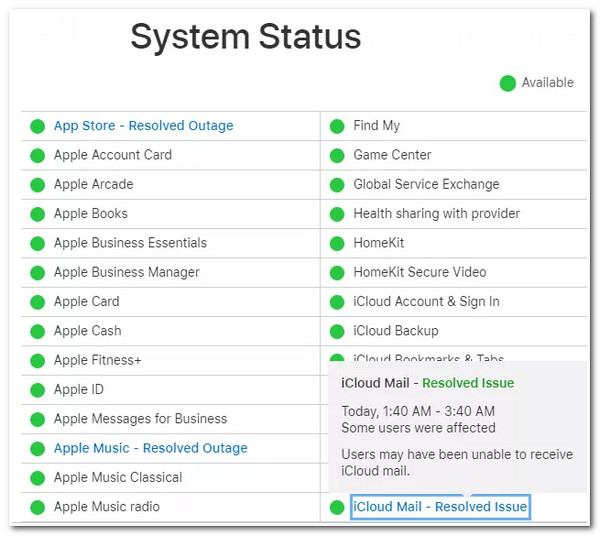
Task: Click green dot beside iCloud Account & Sign In
Action: click(x=337, y=302)
